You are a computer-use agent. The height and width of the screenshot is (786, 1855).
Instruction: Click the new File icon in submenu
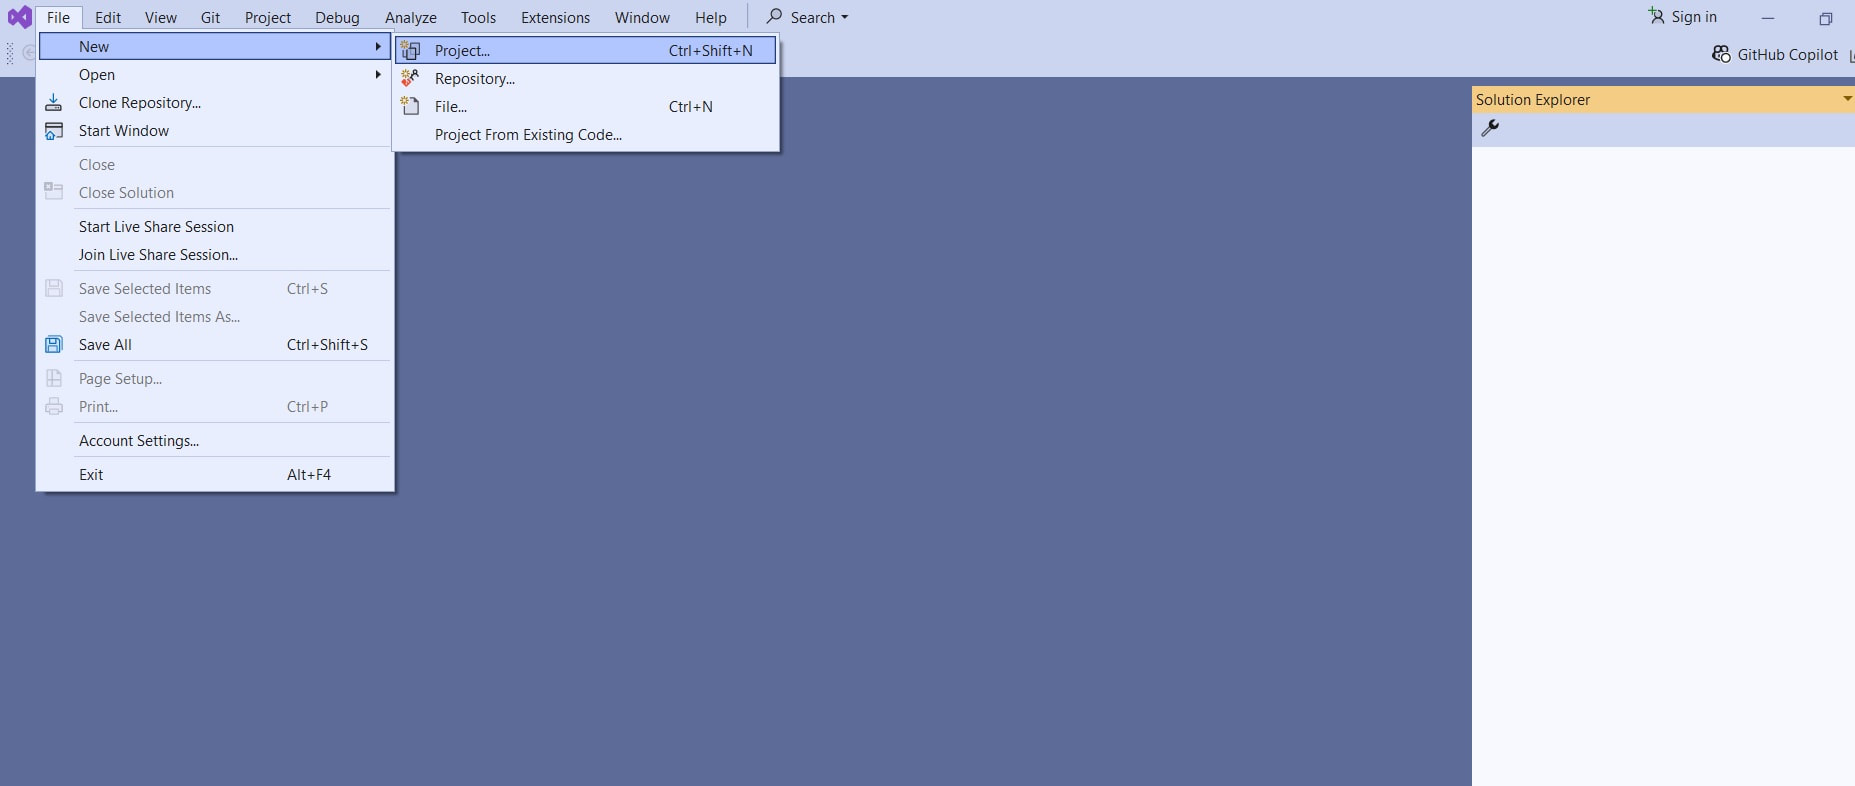(x=410, y=106)
